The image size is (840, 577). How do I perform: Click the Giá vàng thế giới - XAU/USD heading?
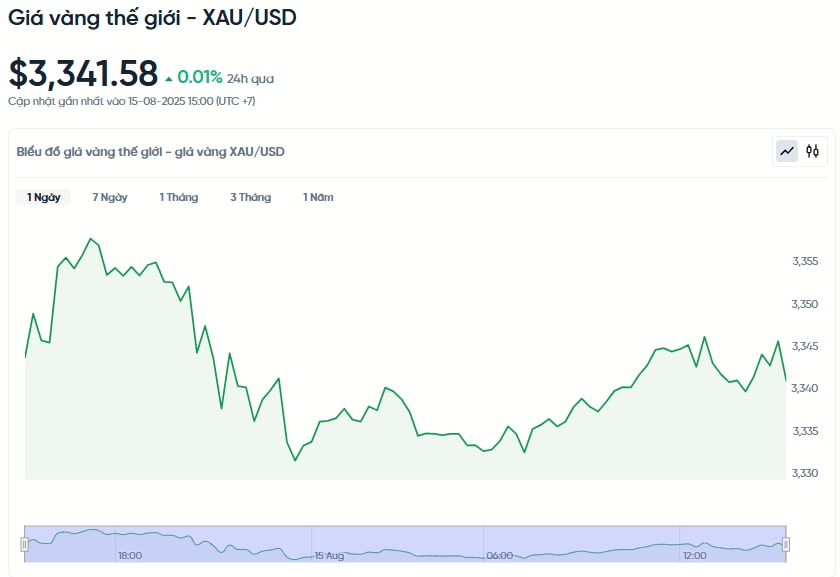tap(152, 18)
